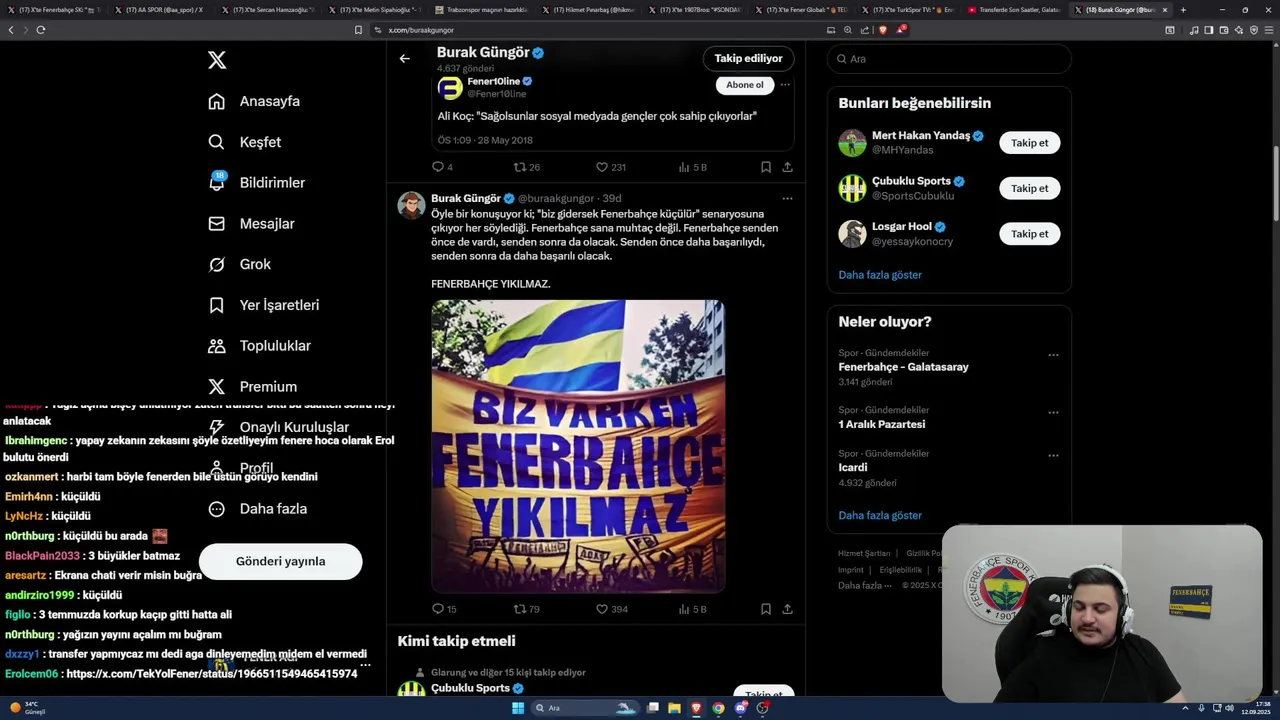Switch to the Transferde Son Saatler YouTube tab
This screenshot has width=1280, height=720.
click(1015, 10)
